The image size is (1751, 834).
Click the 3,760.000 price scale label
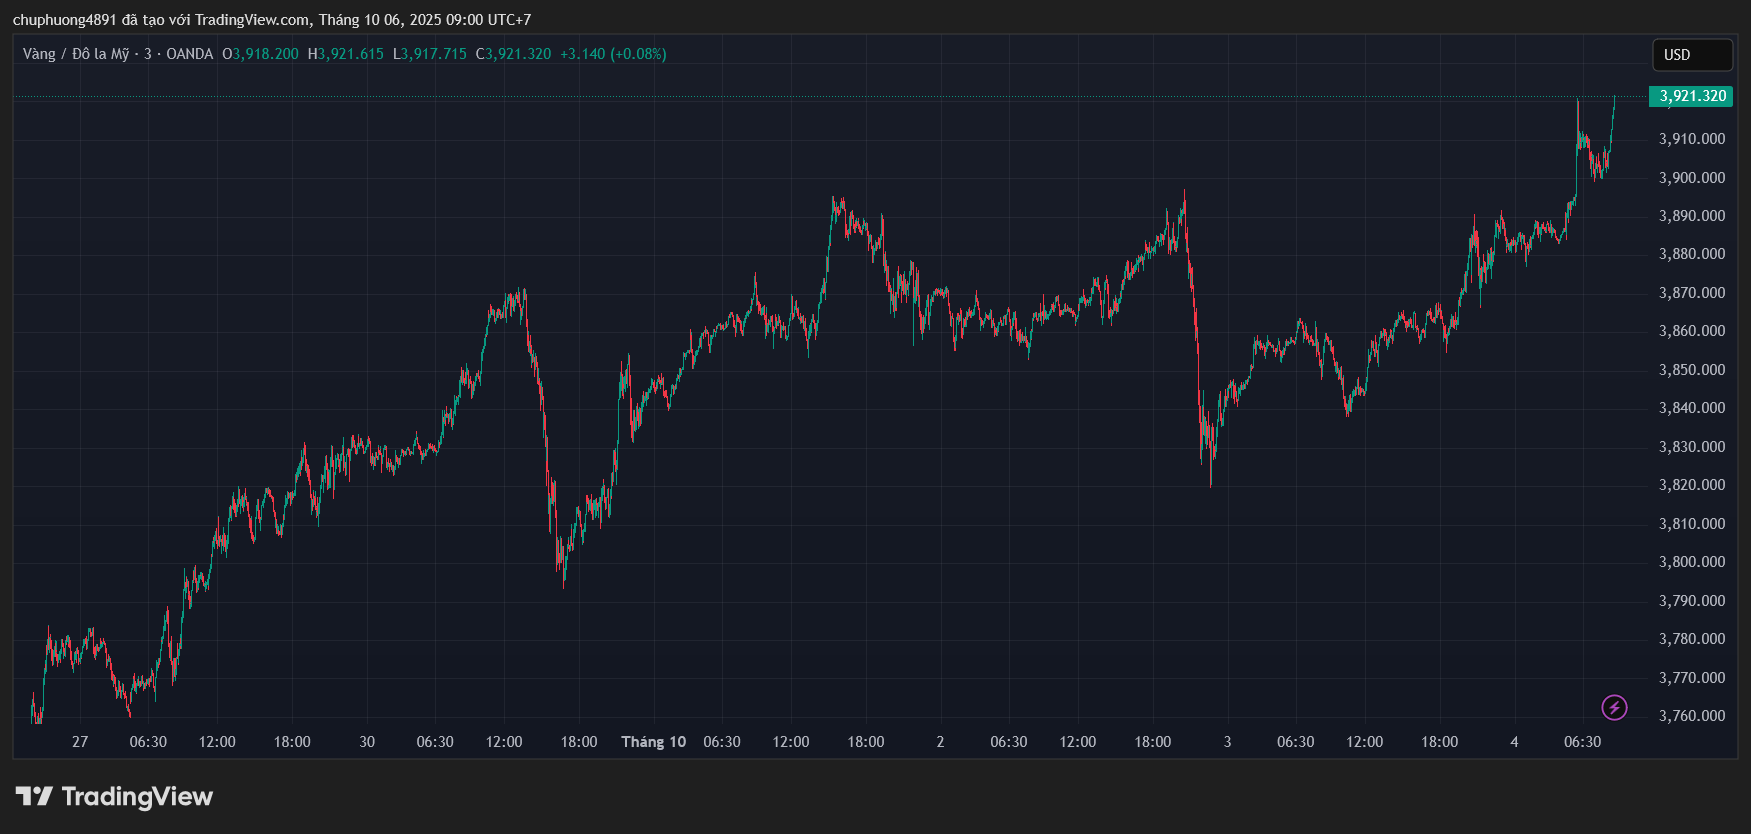point(1692,716)
